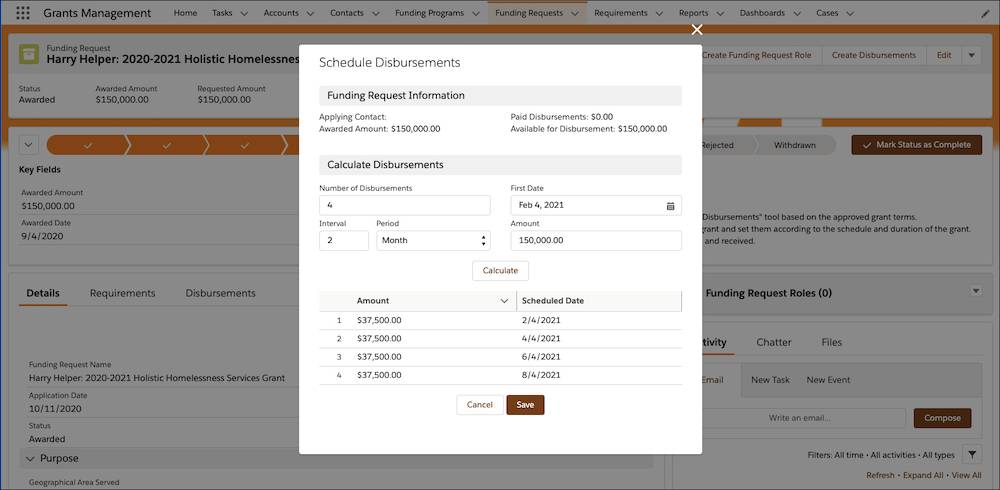This screenshot has height=490, width=1000.
Task: Click the View All link
Action: coord(966,475)
